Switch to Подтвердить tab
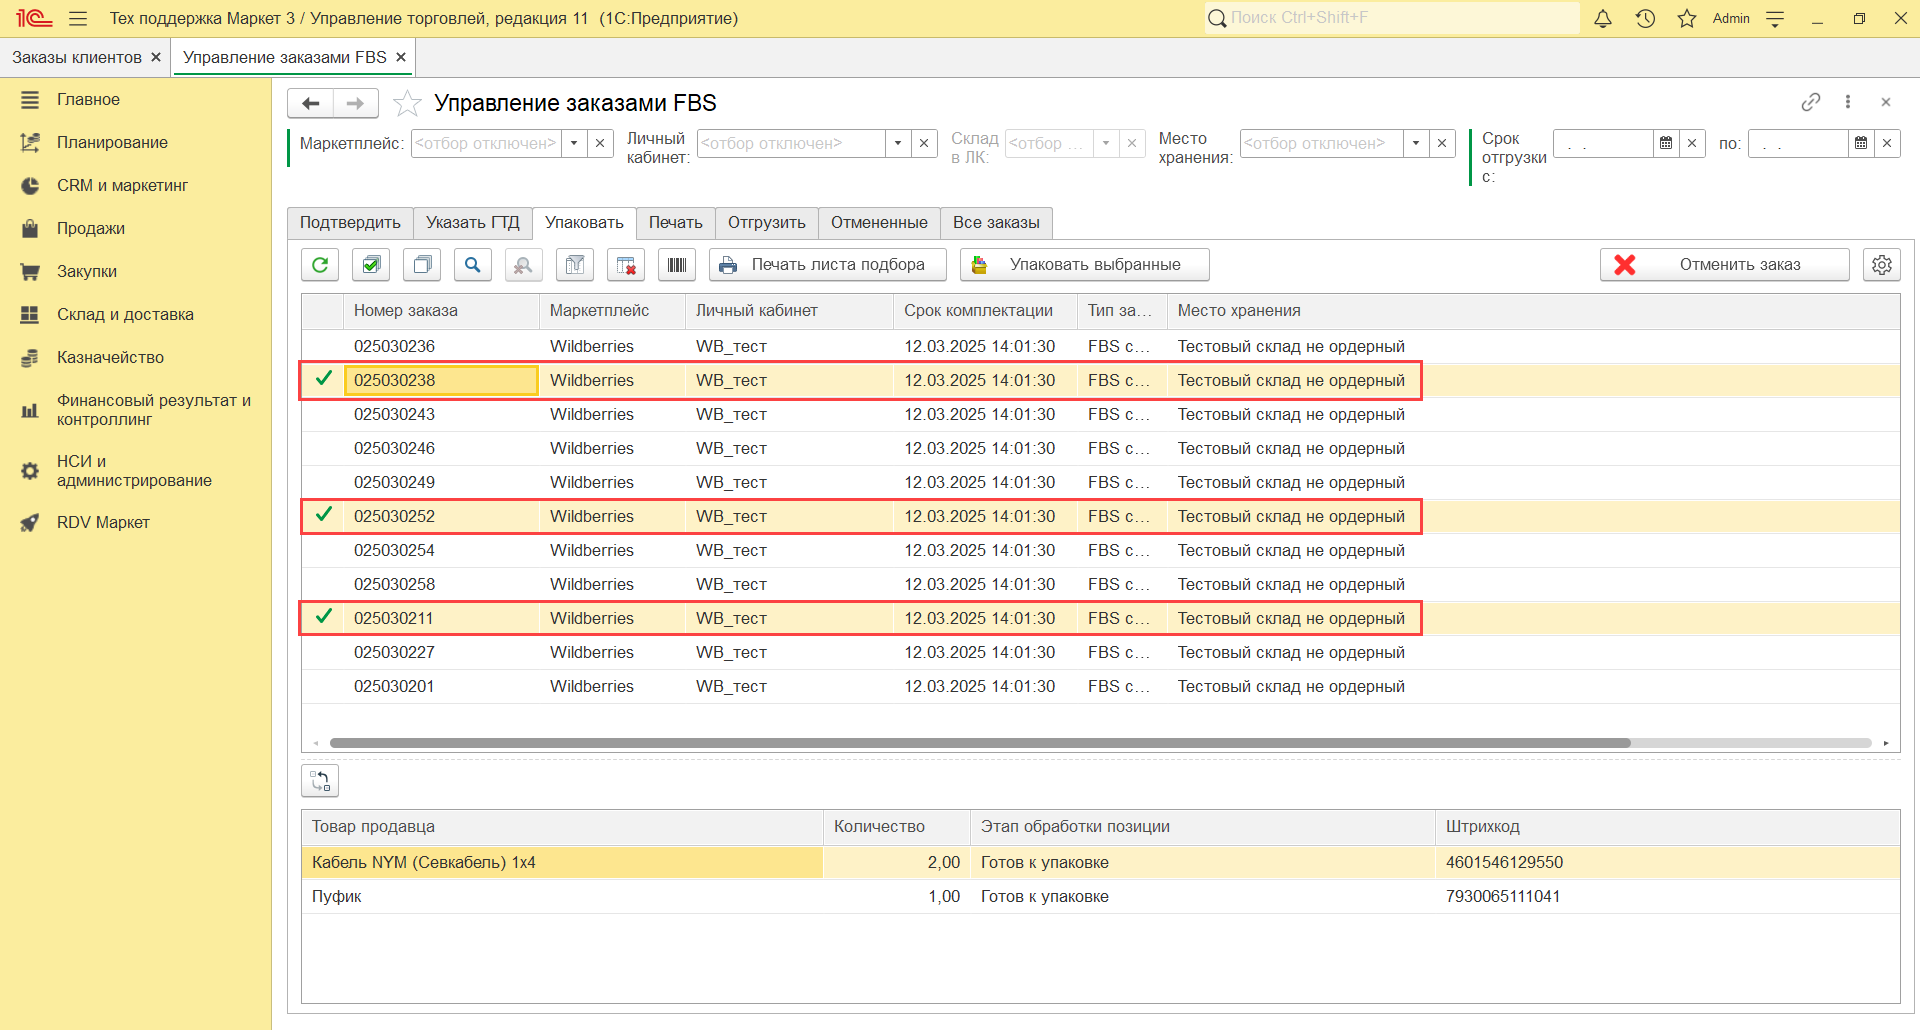This screenshot has width=1920, height=1030. [350, 222]
